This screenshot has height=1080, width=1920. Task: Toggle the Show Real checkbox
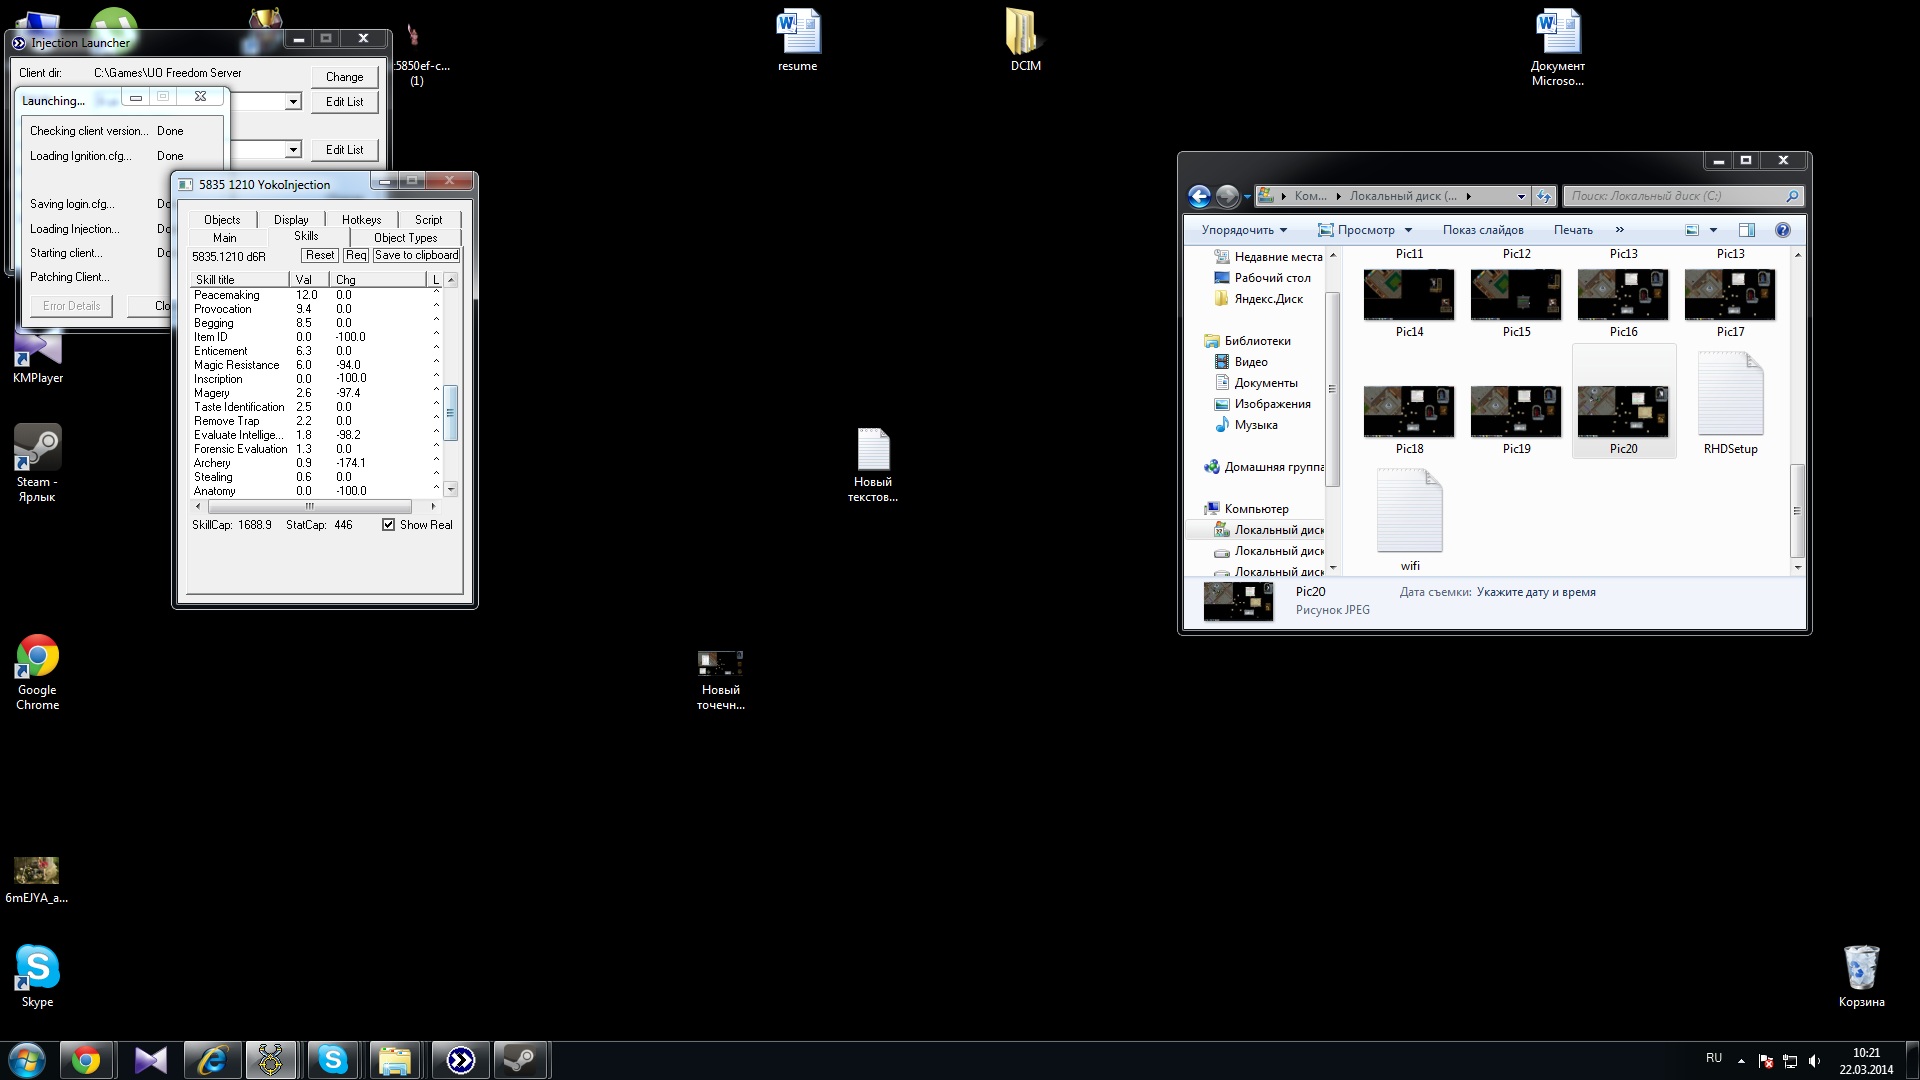click(388, 525)
